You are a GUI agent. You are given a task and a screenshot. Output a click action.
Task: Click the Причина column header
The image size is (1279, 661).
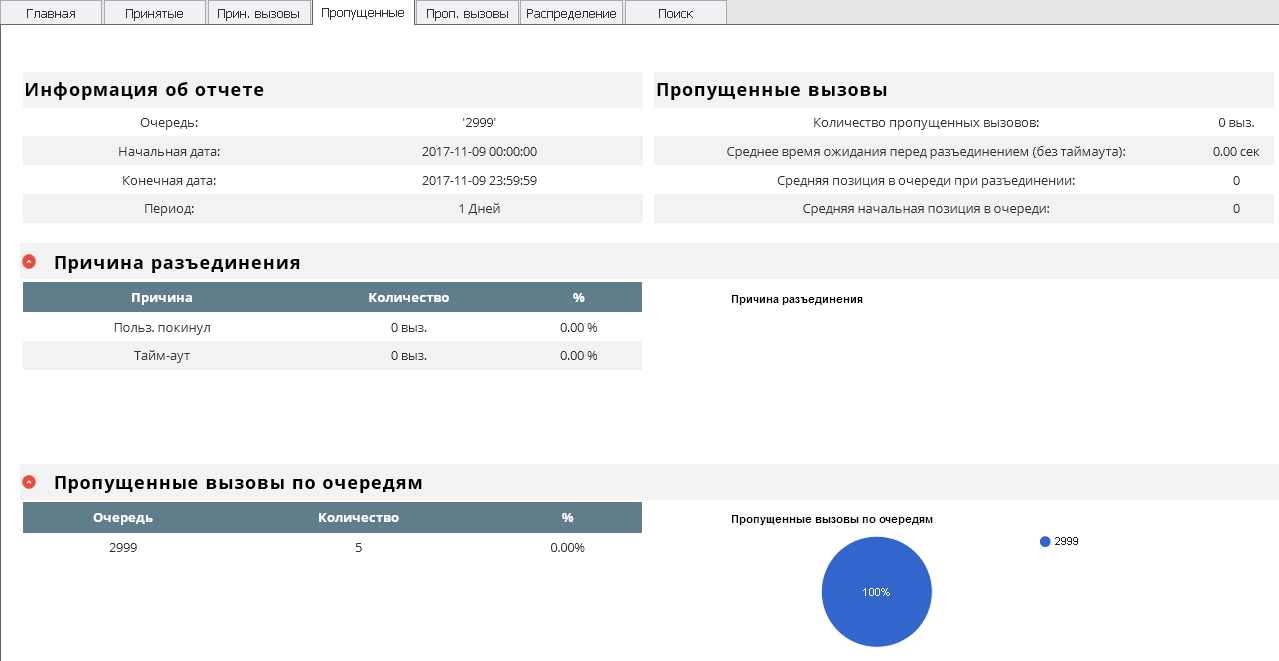pyautogui.click(x=162, y=297)
